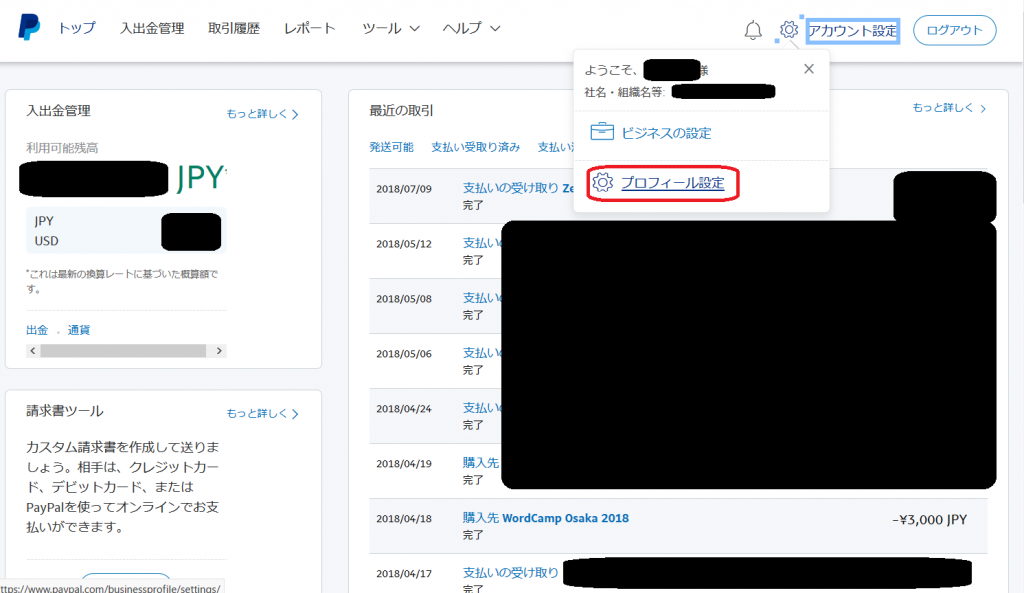
Task: Click the gear icon beside プロフィール設定
Action: (x=602, y=183)
